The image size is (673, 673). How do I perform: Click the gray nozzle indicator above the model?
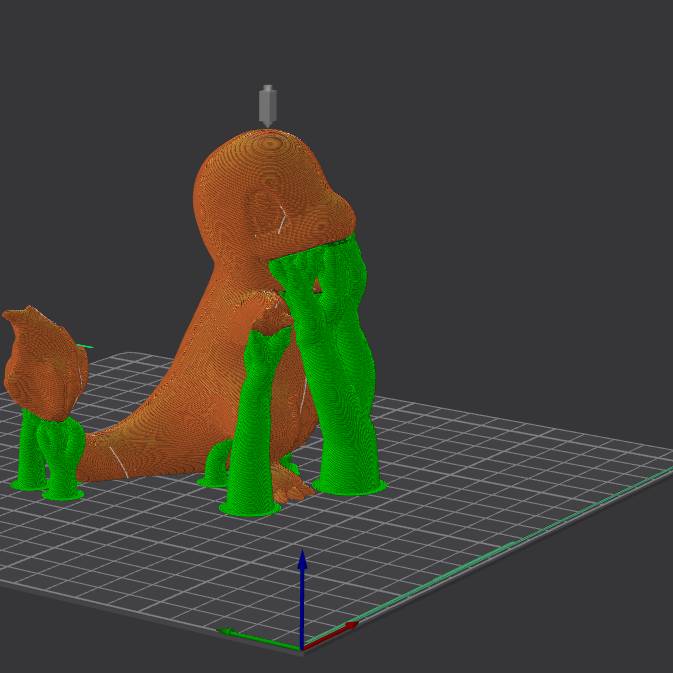point(267,106)
